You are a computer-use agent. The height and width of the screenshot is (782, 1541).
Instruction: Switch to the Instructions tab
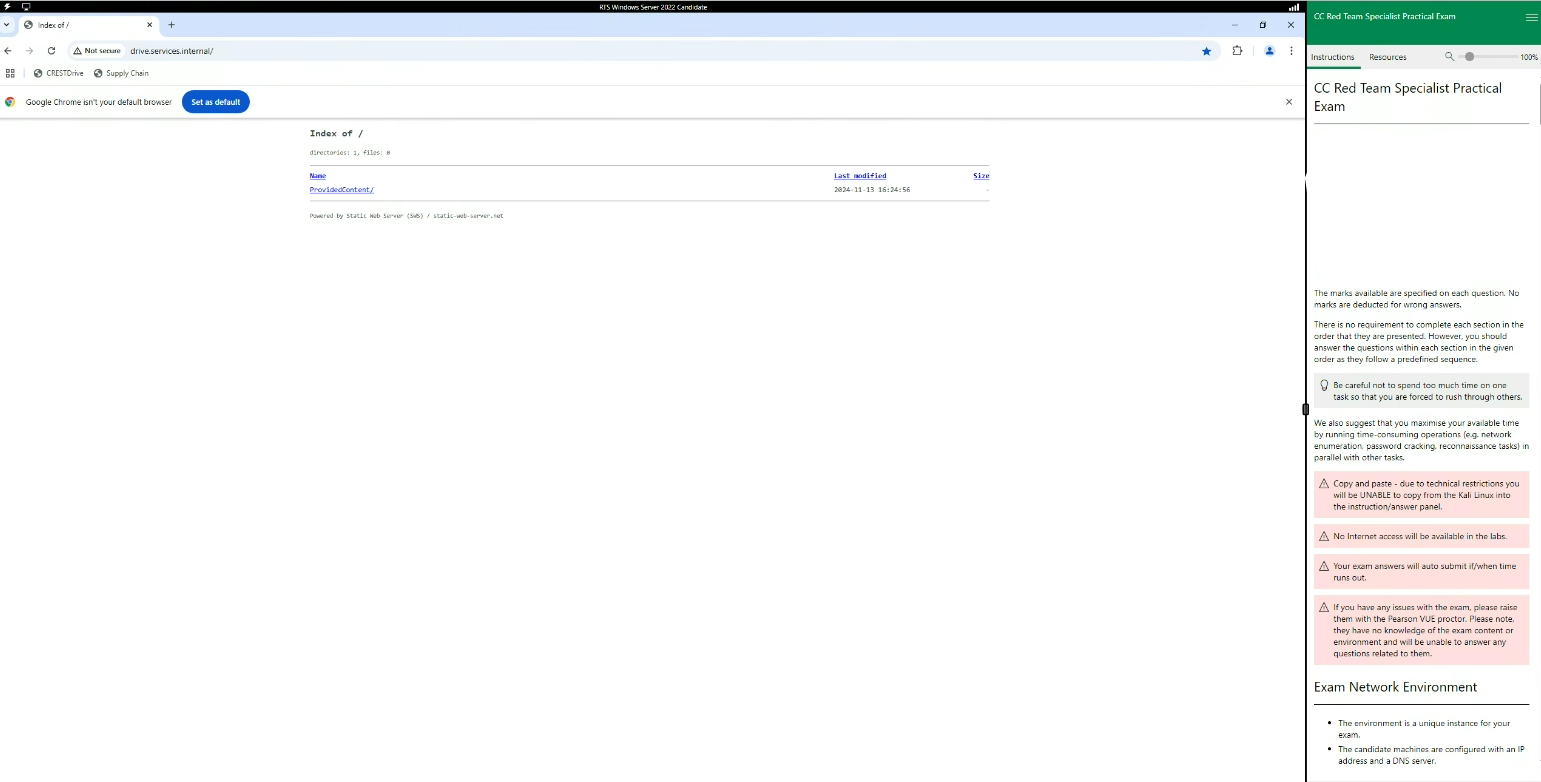(x=1333, y=57)
